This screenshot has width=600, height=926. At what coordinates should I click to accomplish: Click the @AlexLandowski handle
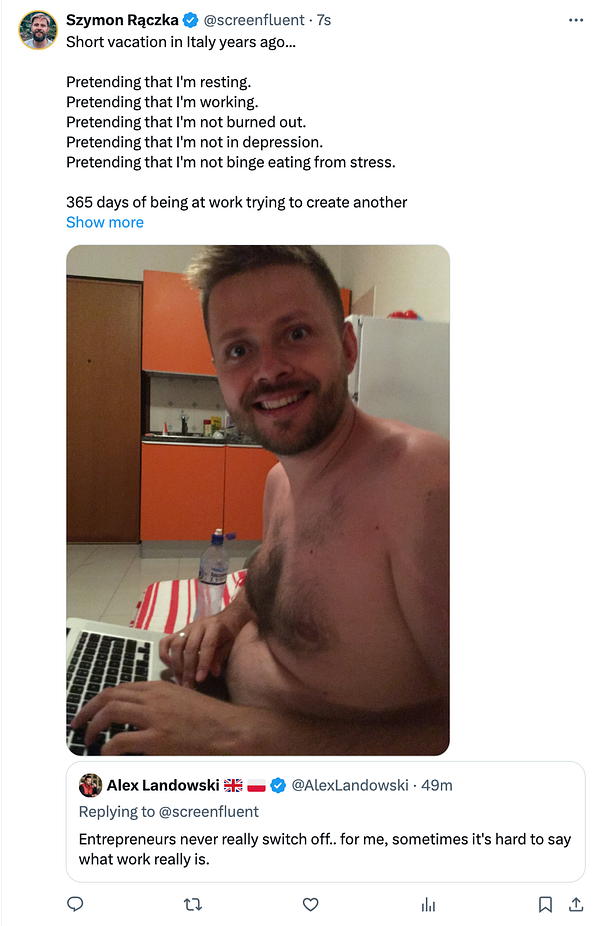(350, 785)
